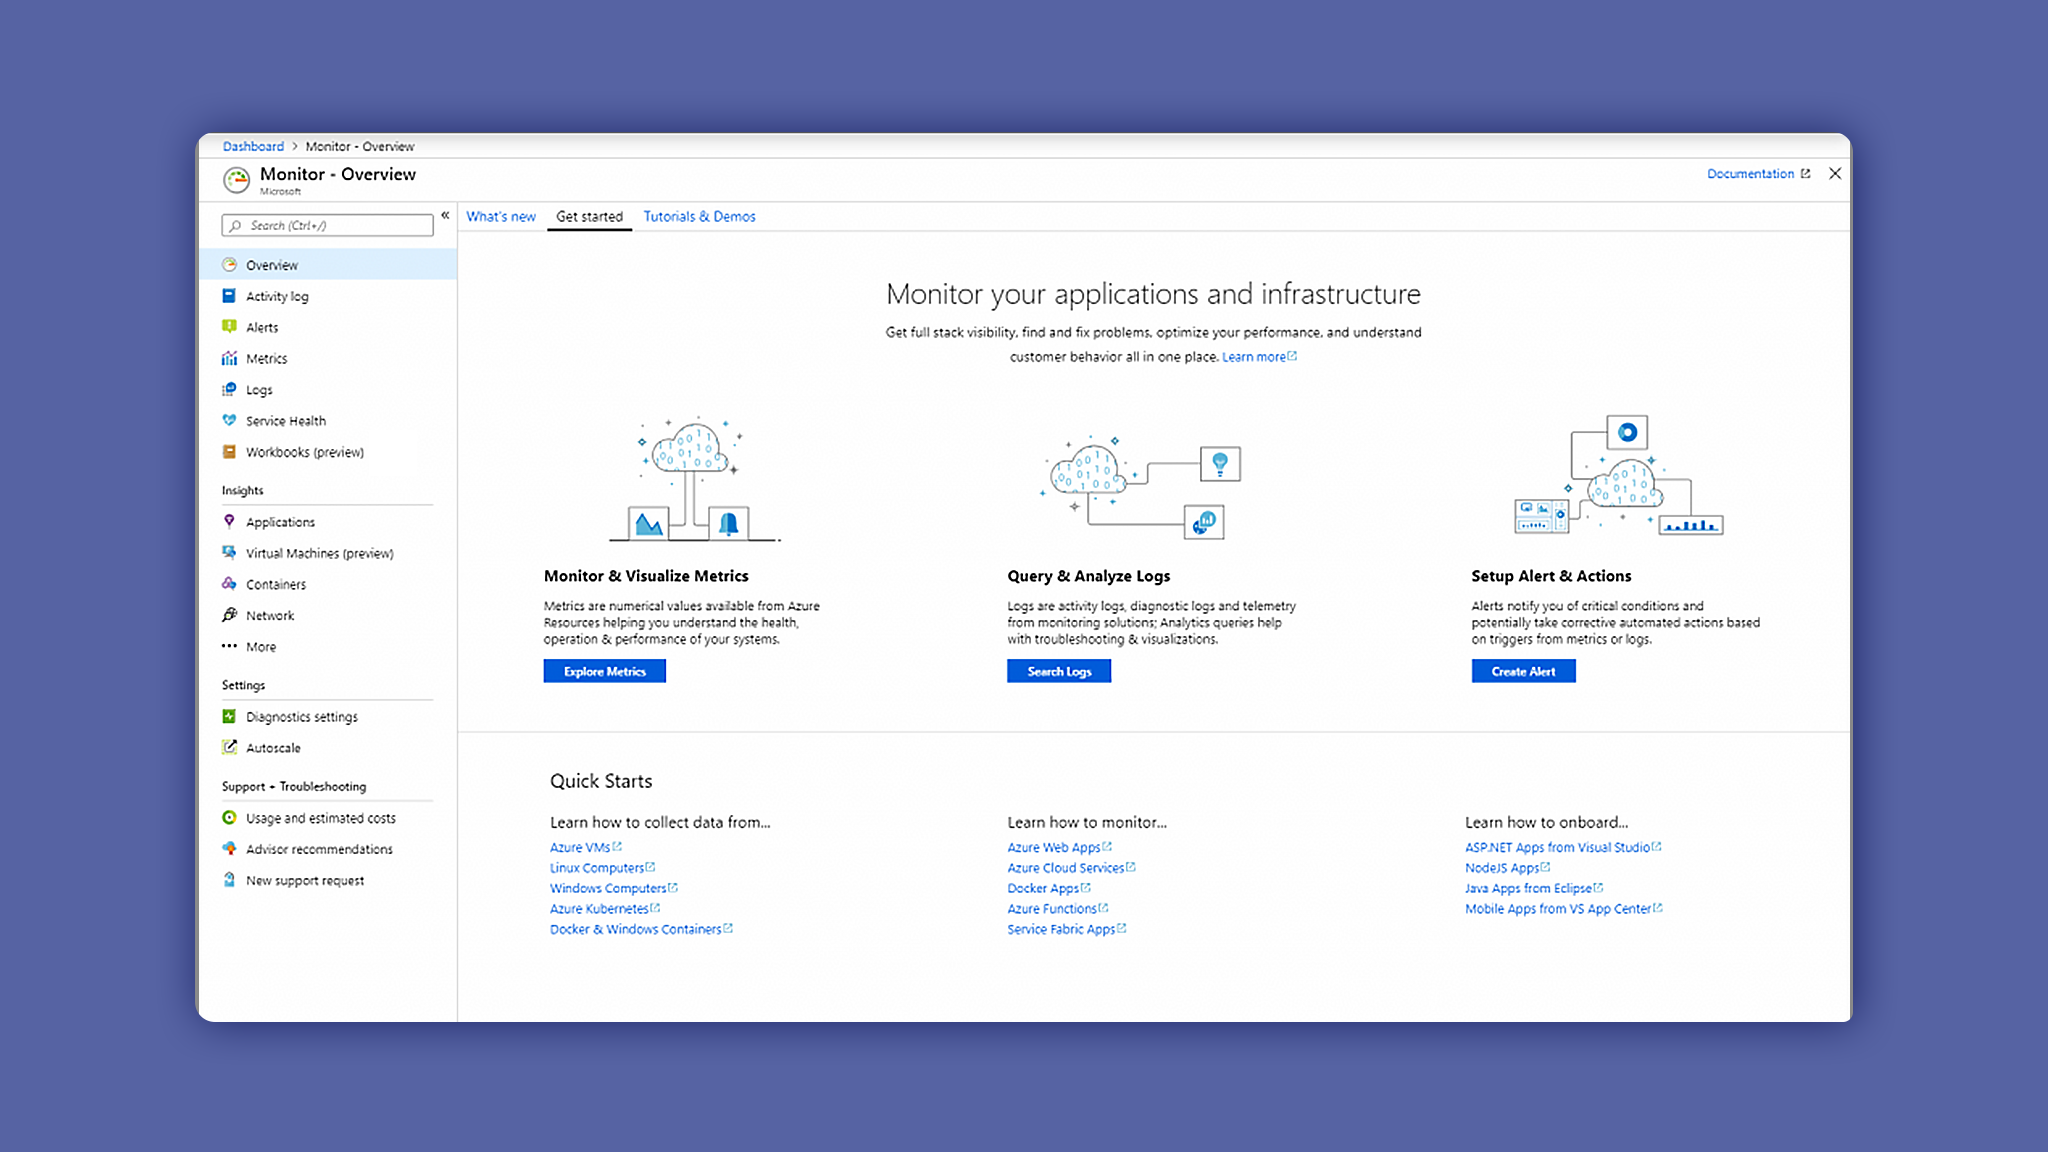Screen dimensions: 2048x1152
Task: Go back via Dashboard breadcrumb
Action: 253,146
